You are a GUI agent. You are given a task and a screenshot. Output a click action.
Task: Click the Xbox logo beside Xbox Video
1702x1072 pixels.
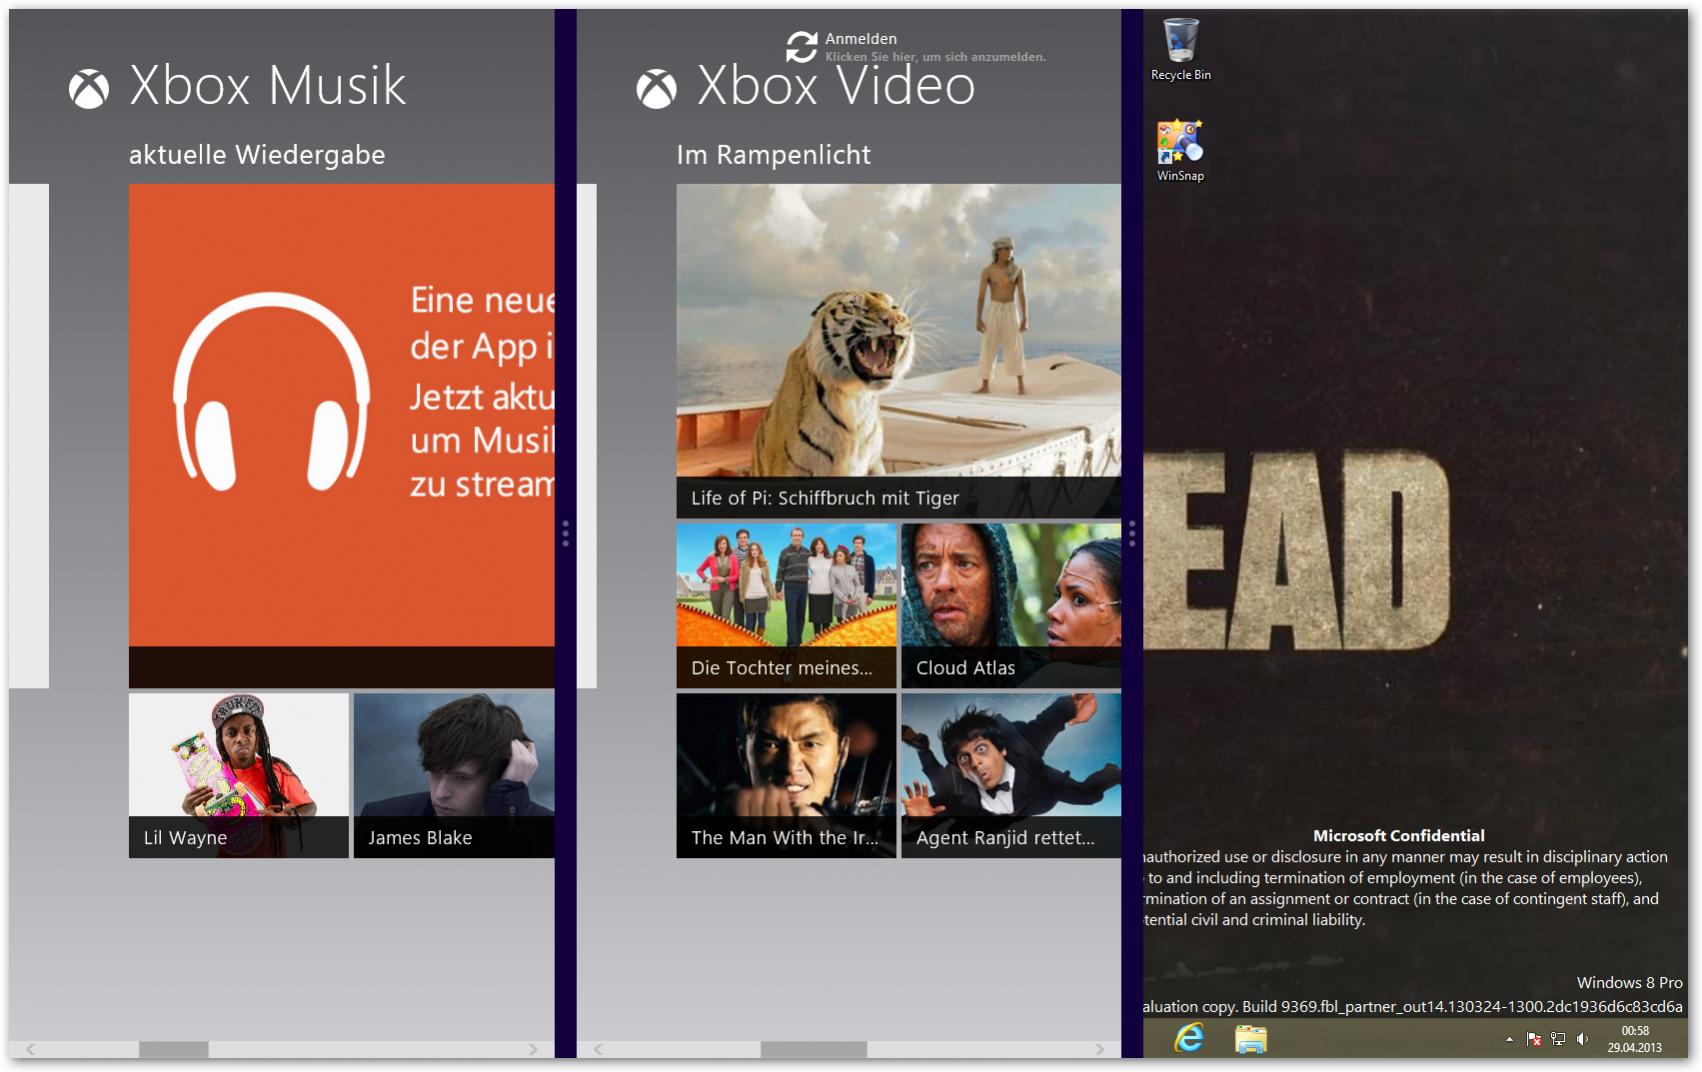657,89
